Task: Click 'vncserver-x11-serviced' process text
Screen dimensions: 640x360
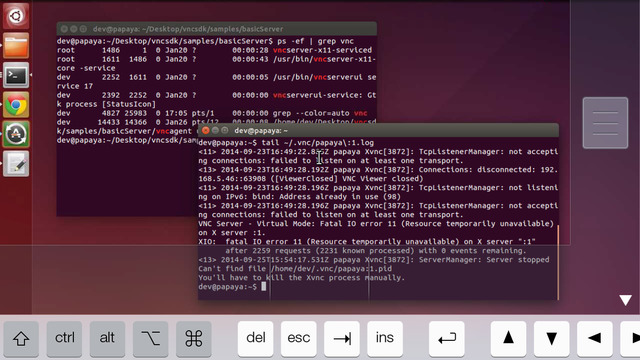Action: (322, 50)
